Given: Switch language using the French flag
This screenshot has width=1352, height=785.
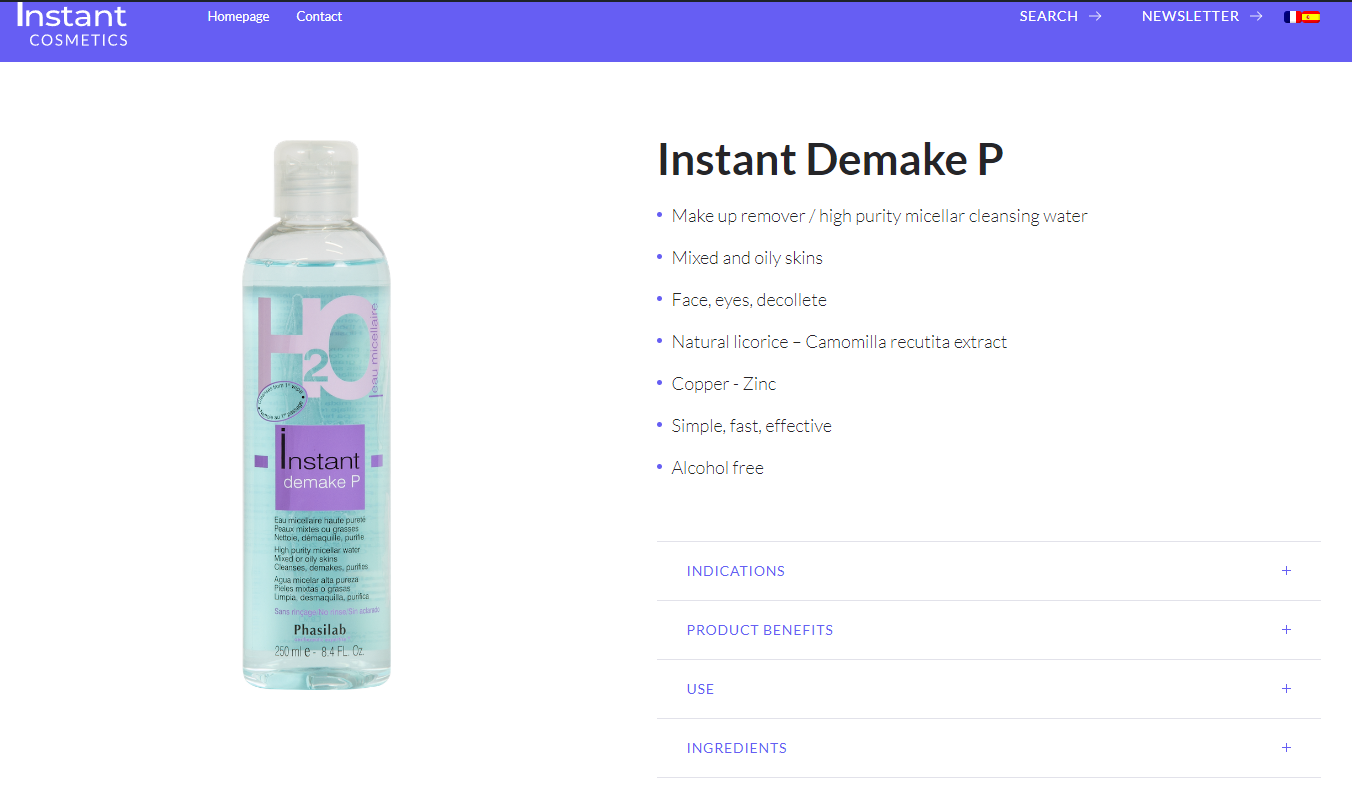Looking at the screenshot, I should click(1292, 17).
